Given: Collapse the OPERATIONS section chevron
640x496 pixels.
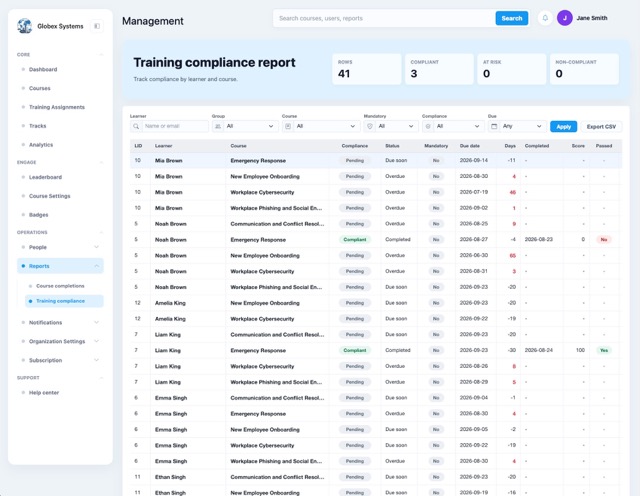Looking at the screenshot, I should click(x=101, y=232).
